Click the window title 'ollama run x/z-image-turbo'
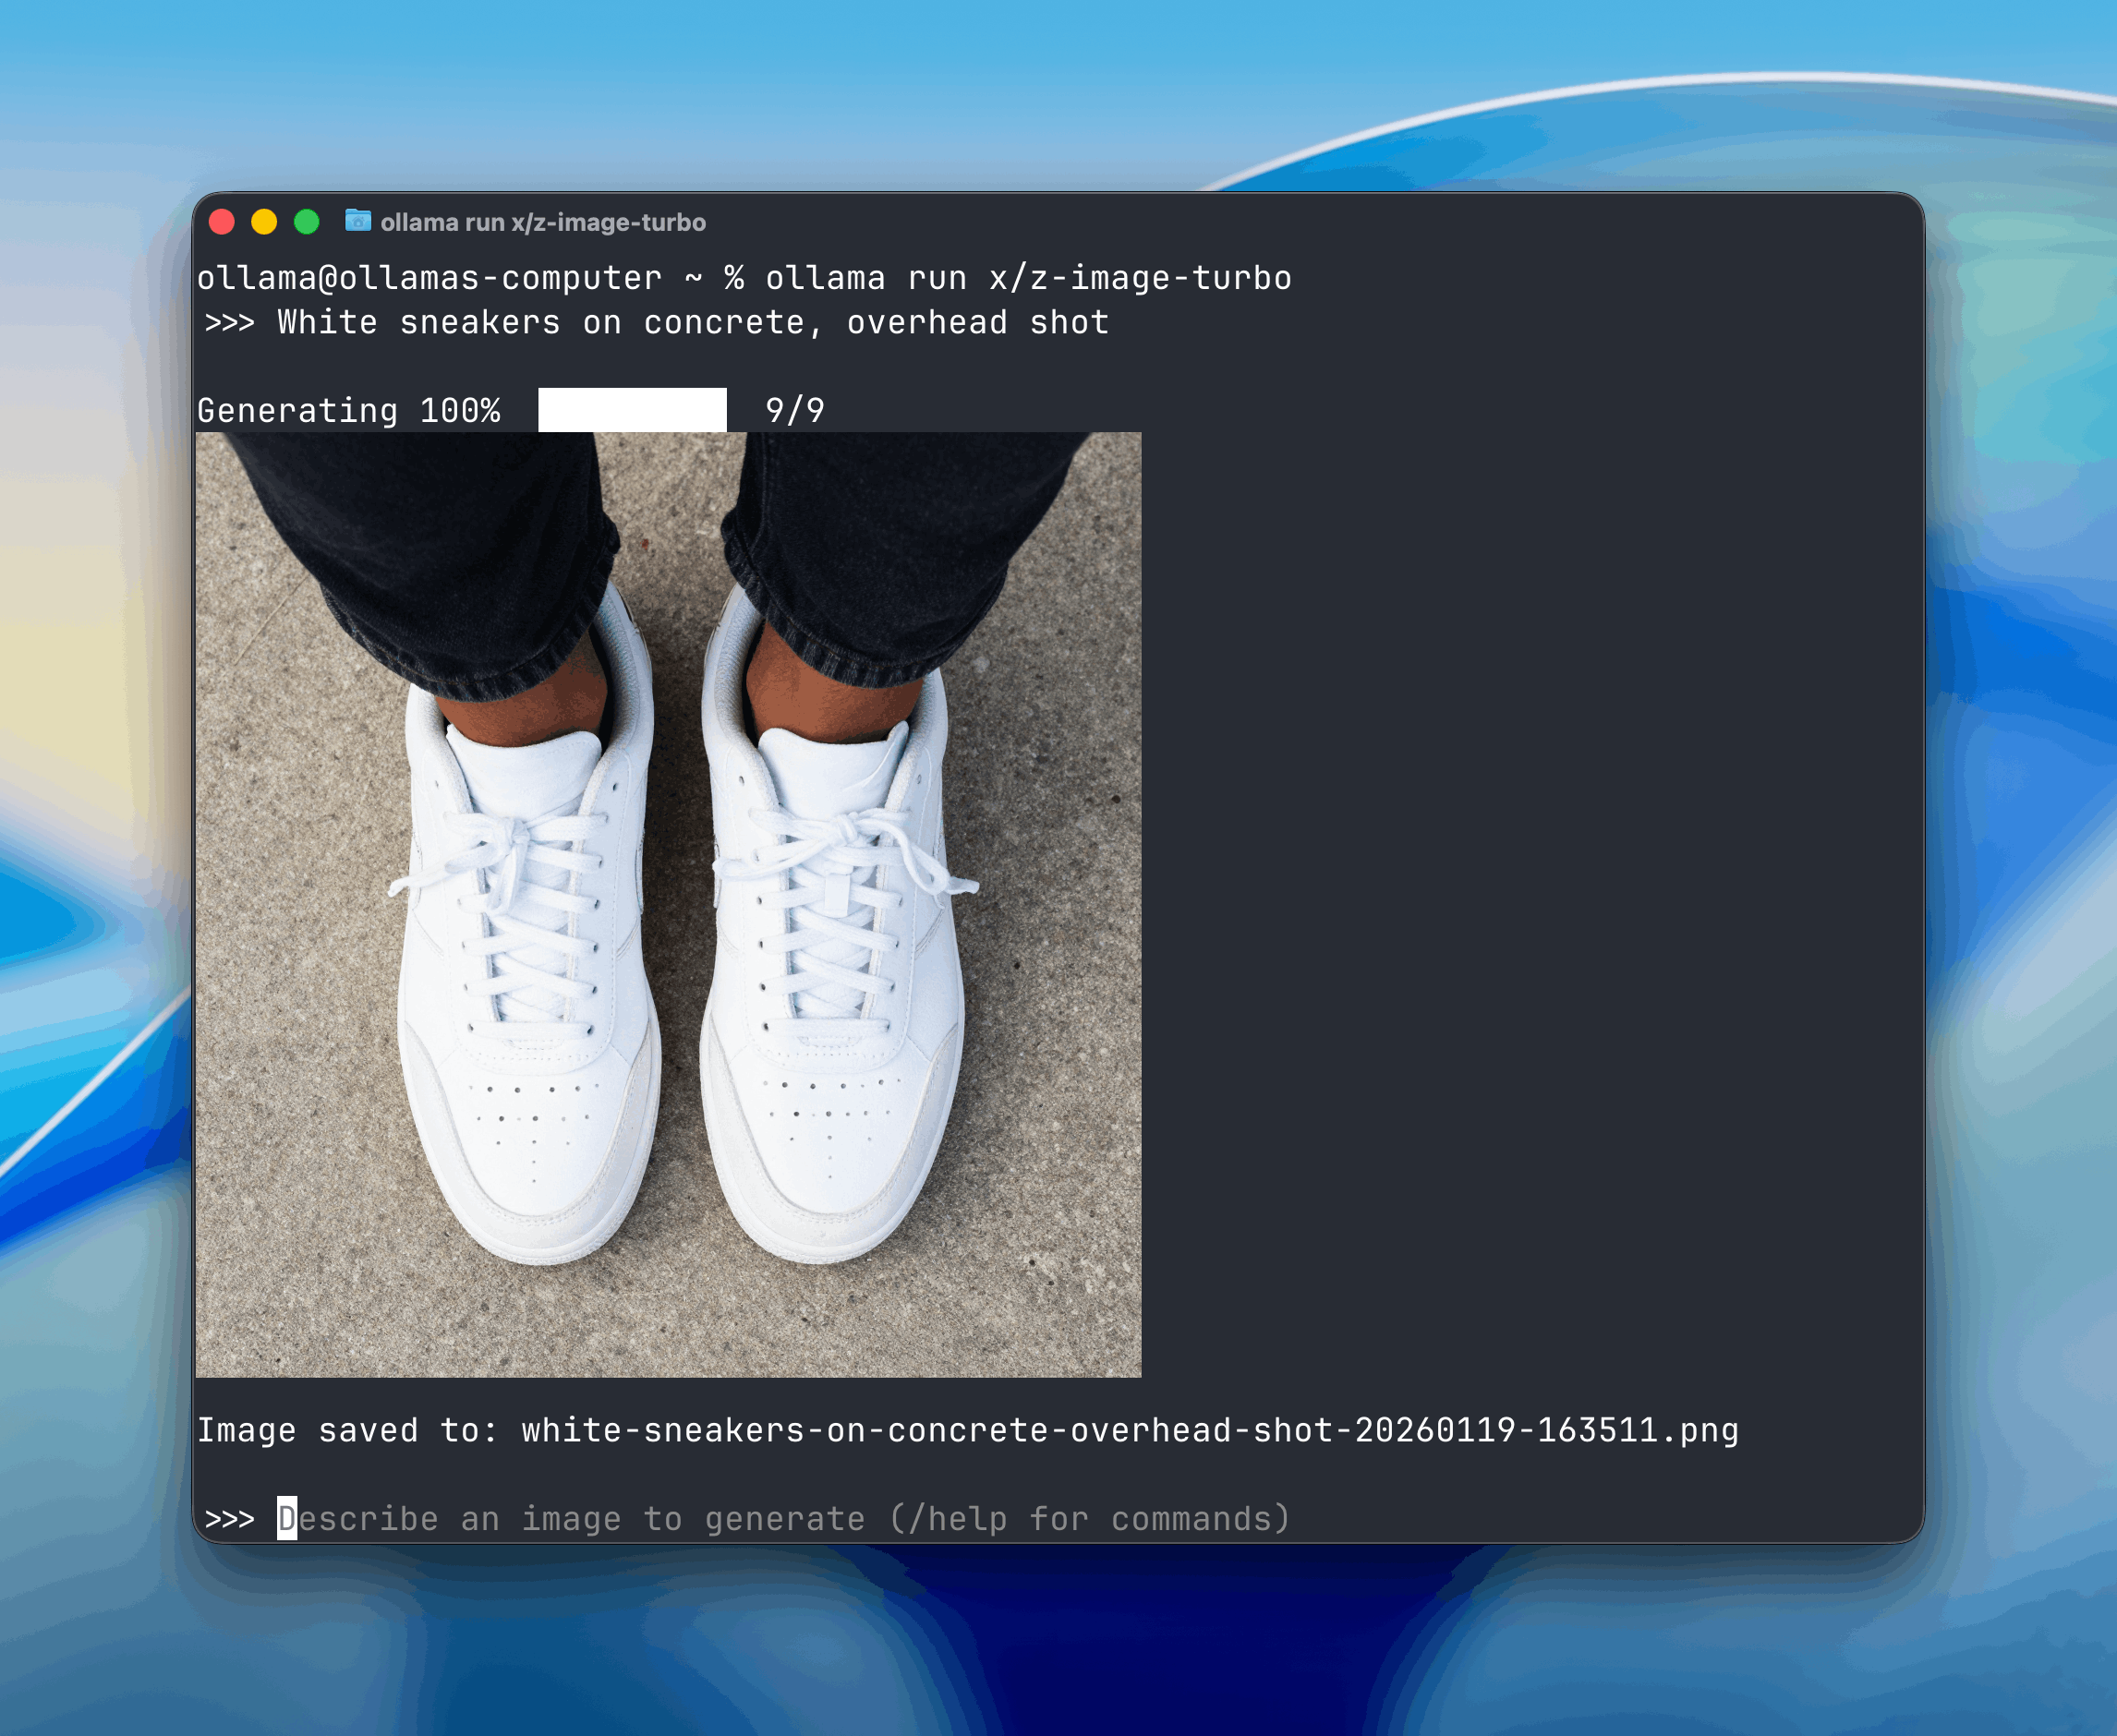Viewport: 2117px width, 1736px height. [543, 222]
